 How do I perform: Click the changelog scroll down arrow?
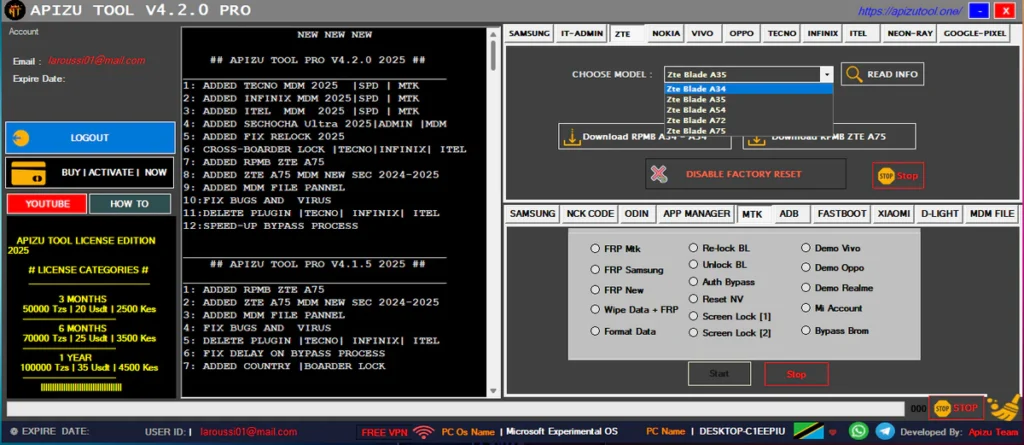(494, 391)
